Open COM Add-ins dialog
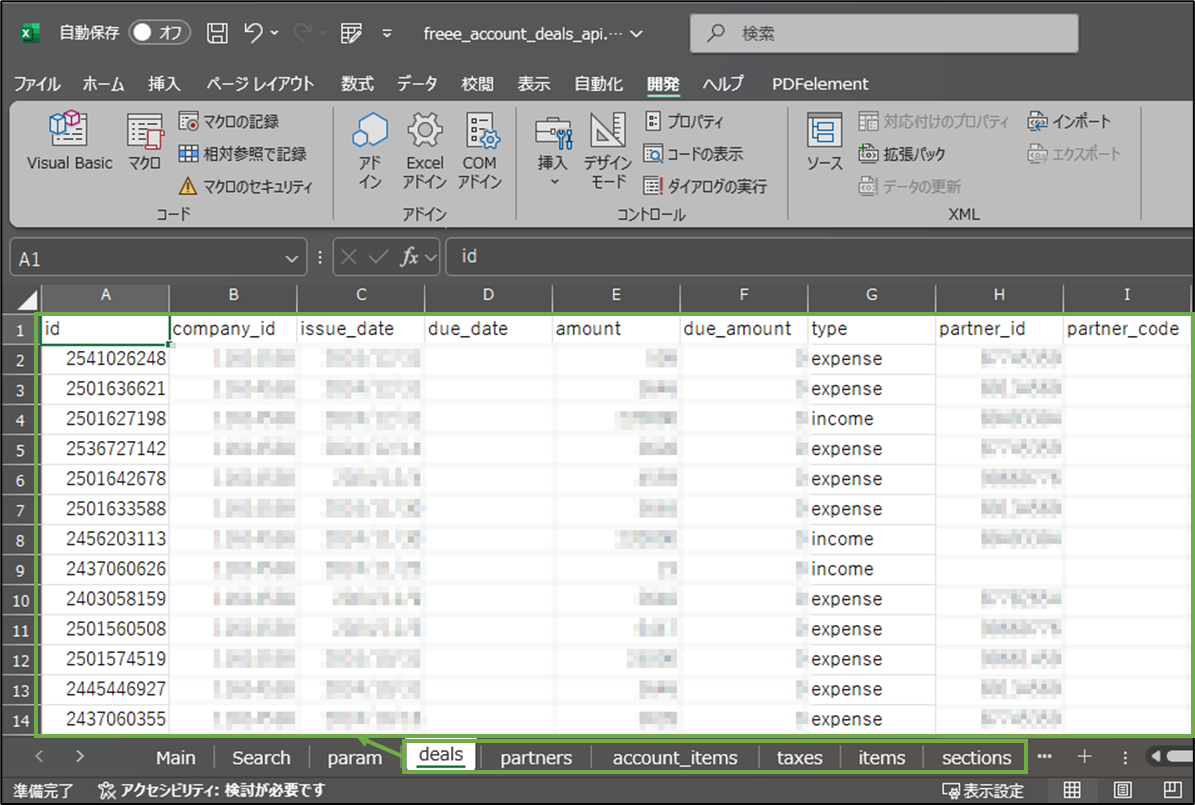 [479, 150]
